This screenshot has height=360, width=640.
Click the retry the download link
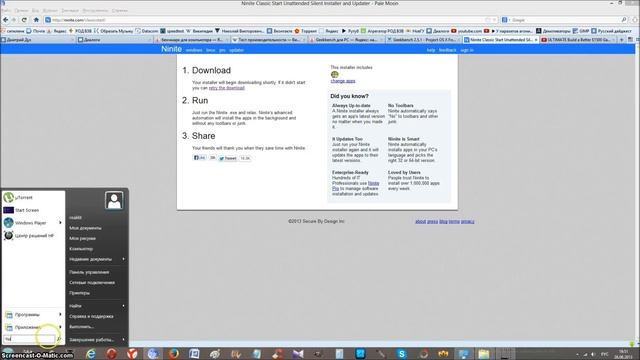(x=227, y=88)
